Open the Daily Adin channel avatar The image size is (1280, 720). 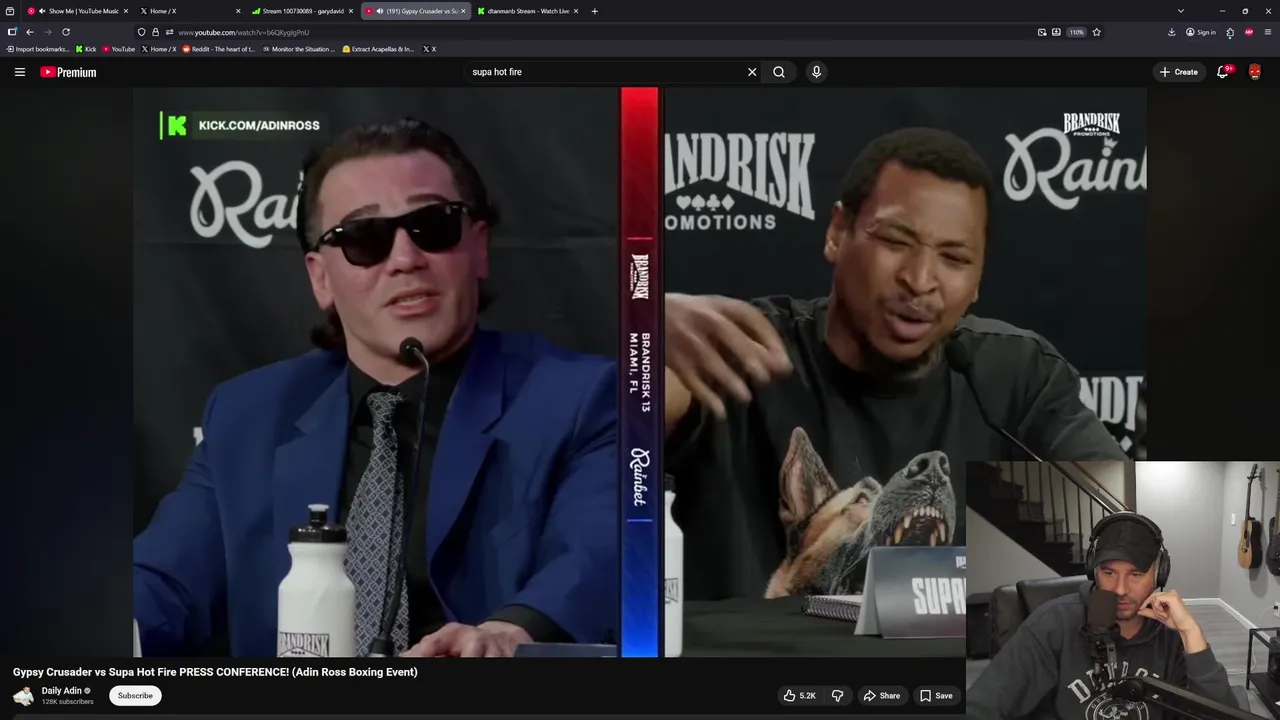(23, 695)
